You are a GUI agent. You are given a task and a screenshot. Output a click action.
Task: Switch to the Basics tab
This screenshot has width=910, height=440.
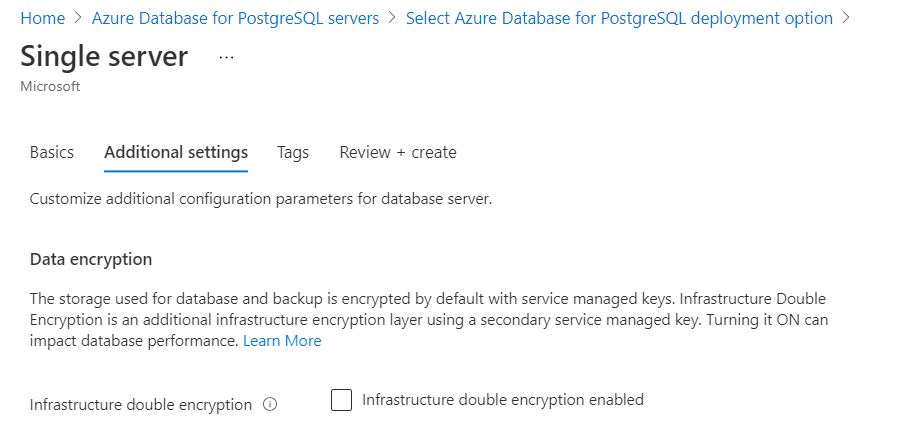coord(52,153)
